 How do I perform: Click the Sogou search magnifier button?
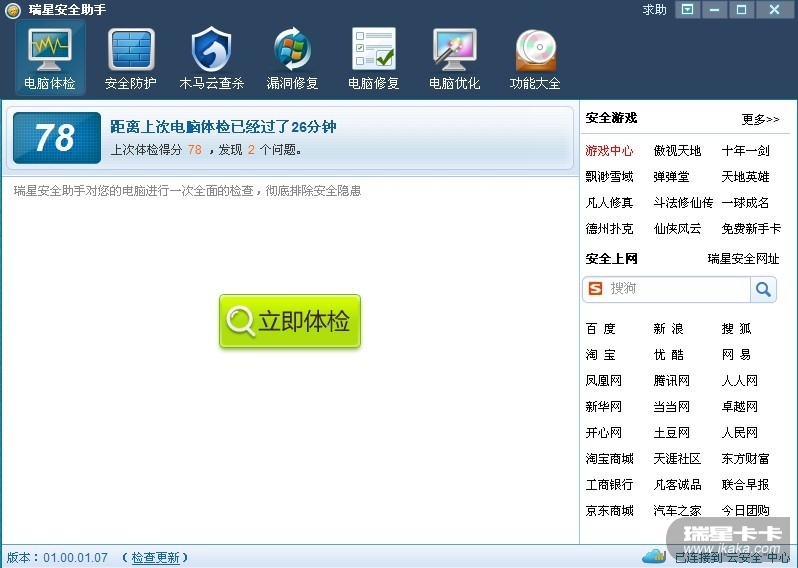[763, 289]
